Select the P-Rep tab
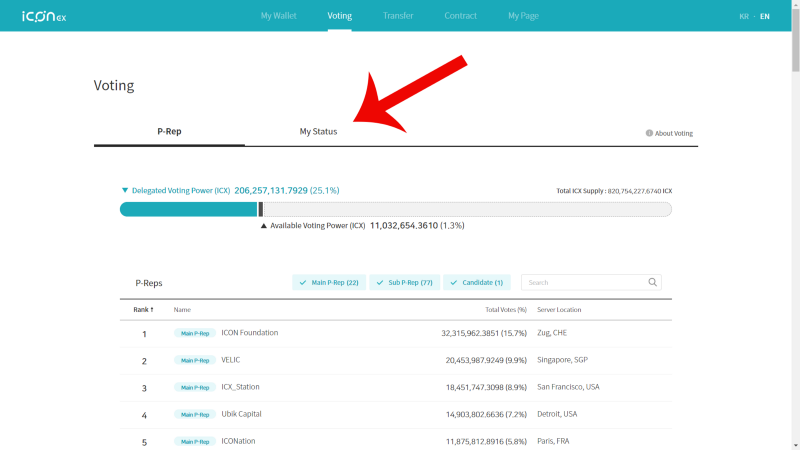 tap(169, 132)
